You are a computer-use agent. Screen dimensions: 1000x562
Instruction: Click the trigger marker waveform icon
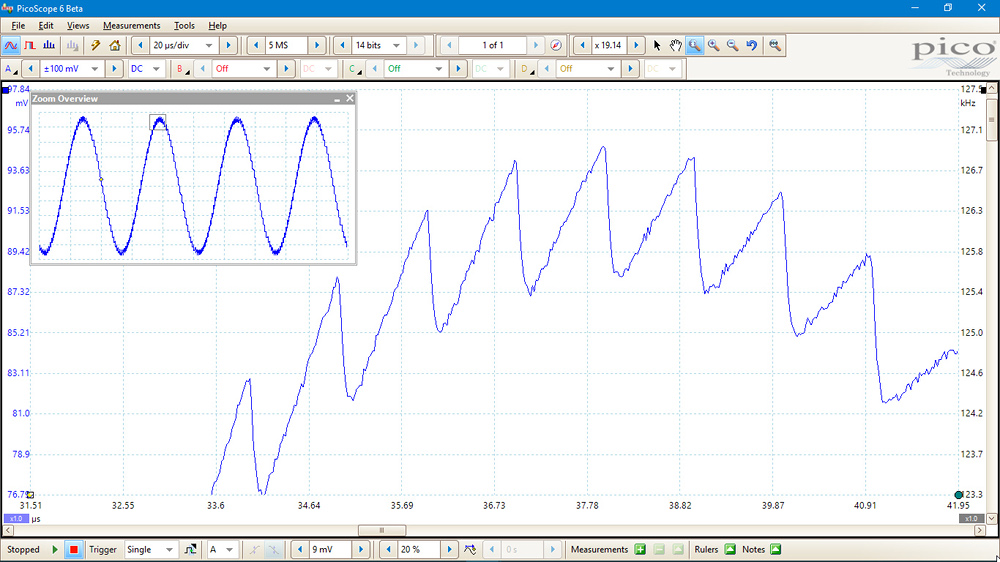[470, 549]
